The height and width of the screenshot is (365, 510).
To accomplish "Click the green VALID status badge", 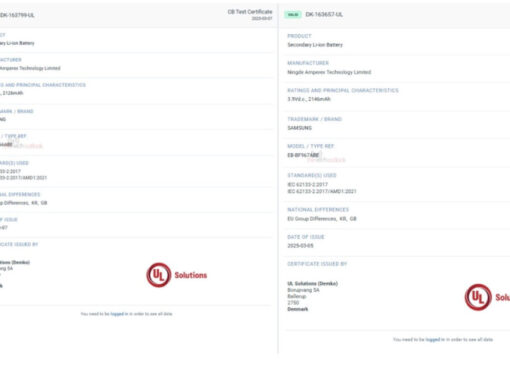I will coord(293,15).
